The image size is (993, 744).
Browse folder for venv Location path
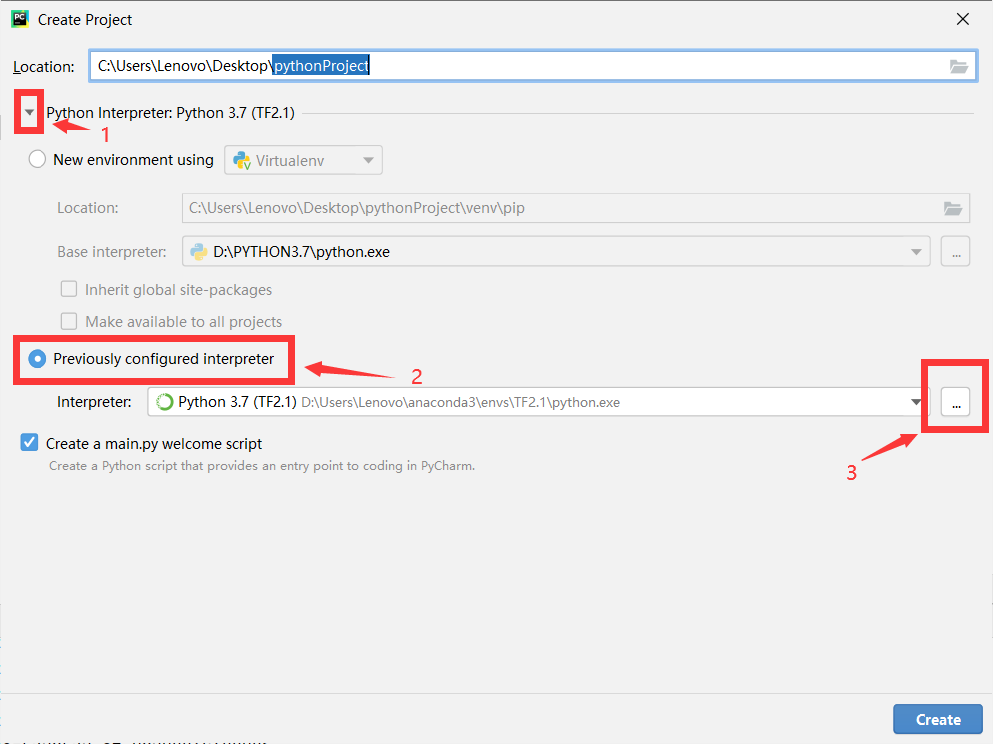(952, 208)
